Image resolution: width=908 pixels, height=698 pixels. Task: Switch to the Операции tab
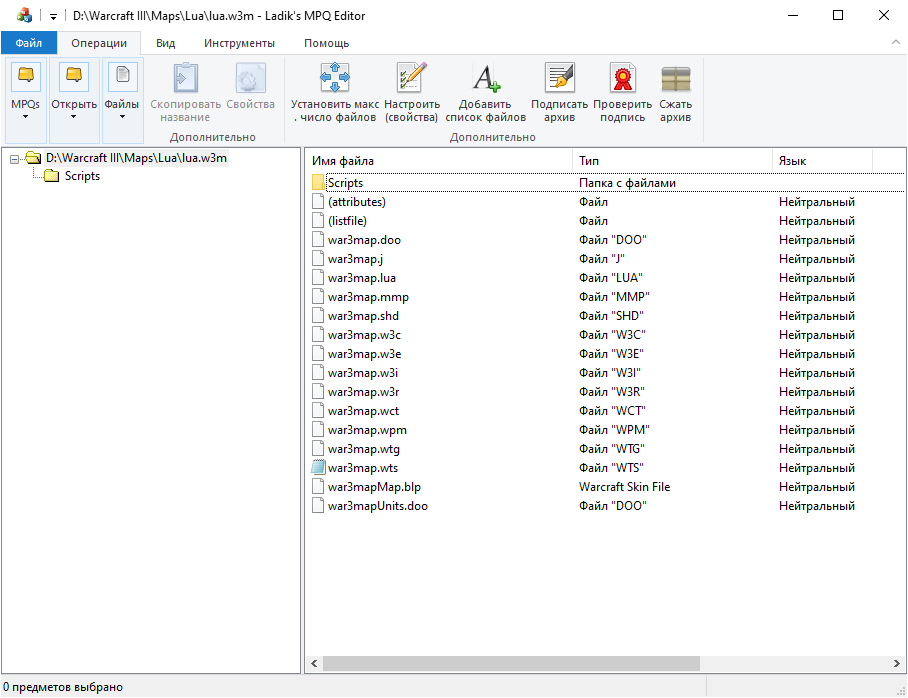[x=99, y=43]
